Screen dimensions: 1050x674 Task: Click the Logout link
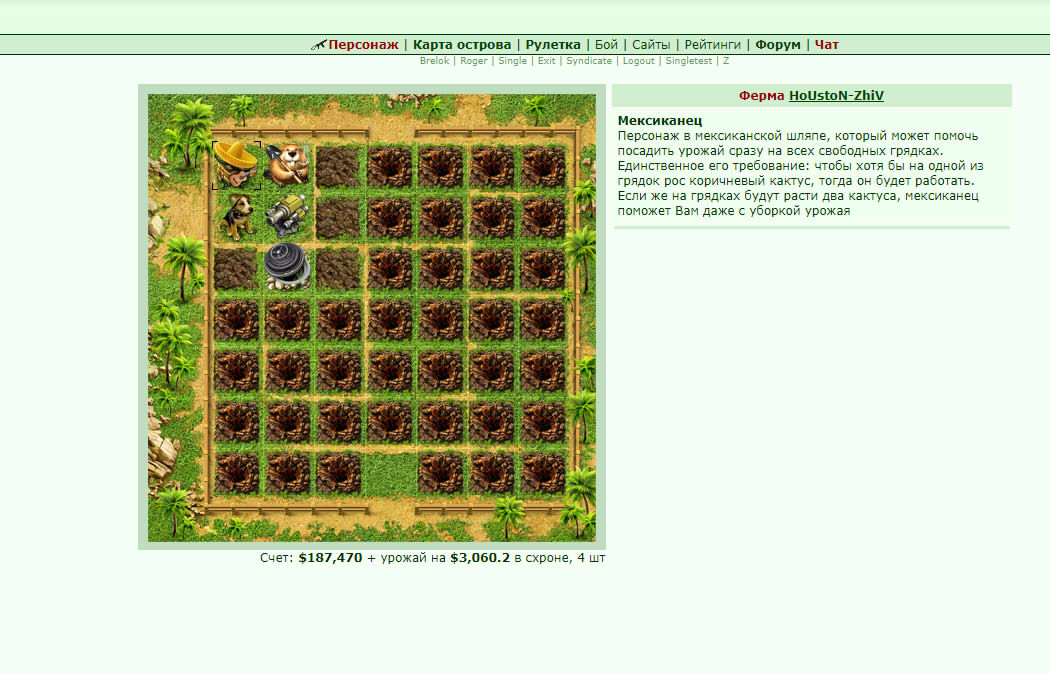[x=638, y=61]
